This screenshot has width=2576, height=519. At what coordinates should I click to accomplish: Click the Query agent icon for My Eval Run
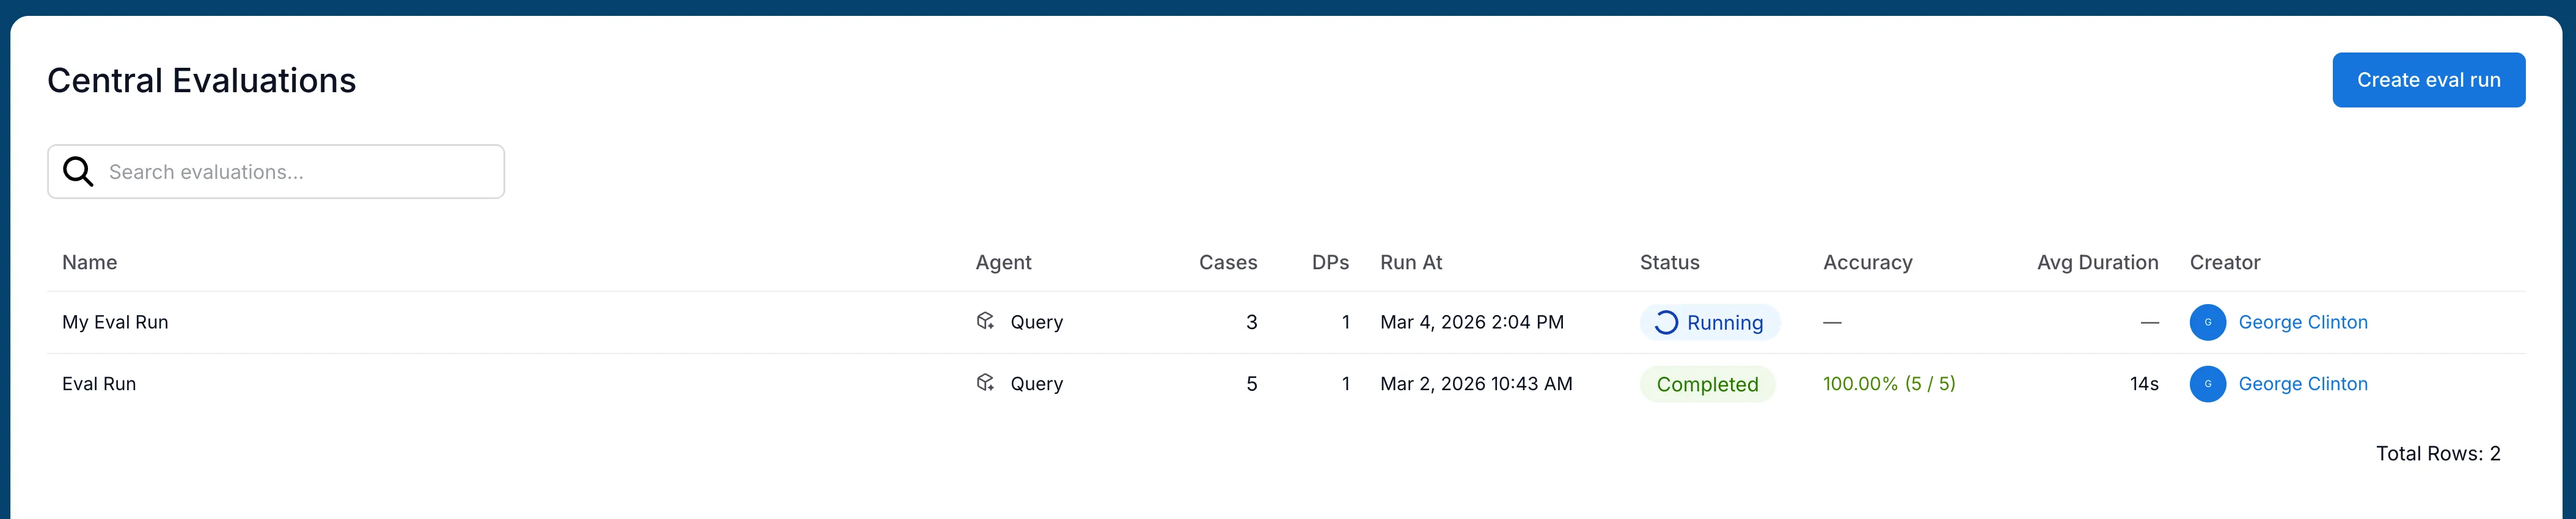(986, 322)
